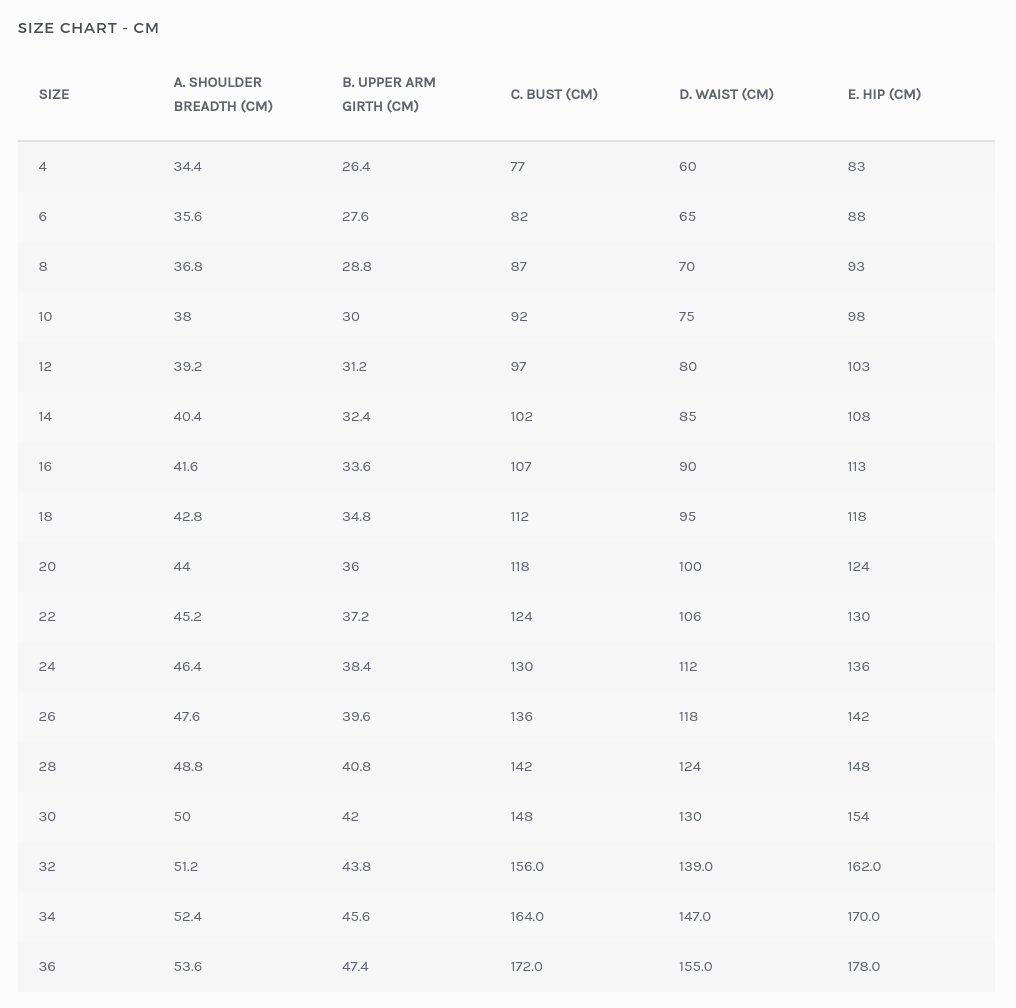Click upper arm girth value 28.8
Viewport: 1016px width, 1008px height.
(357, 266)
